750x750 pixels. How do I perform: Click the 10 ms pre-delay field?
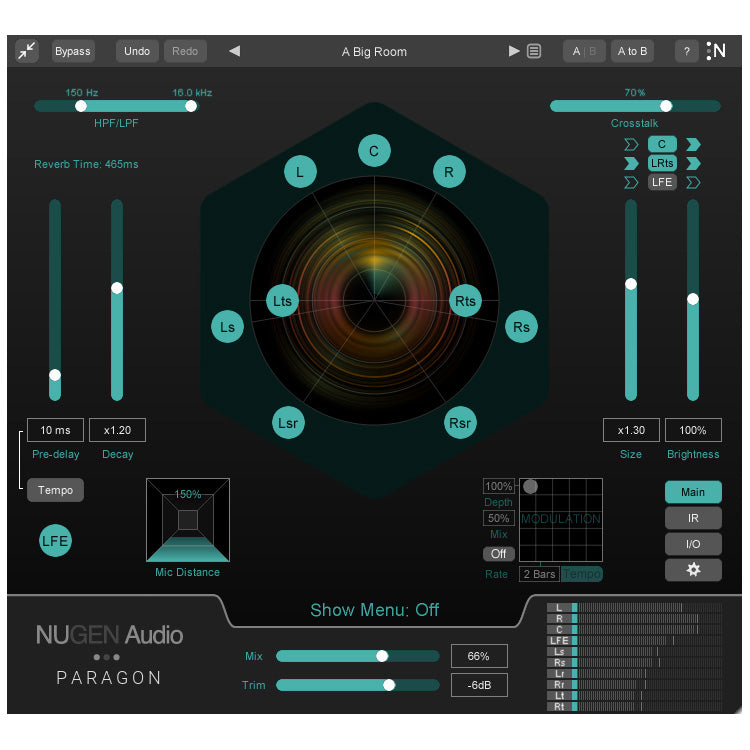(x=55, y=430)
